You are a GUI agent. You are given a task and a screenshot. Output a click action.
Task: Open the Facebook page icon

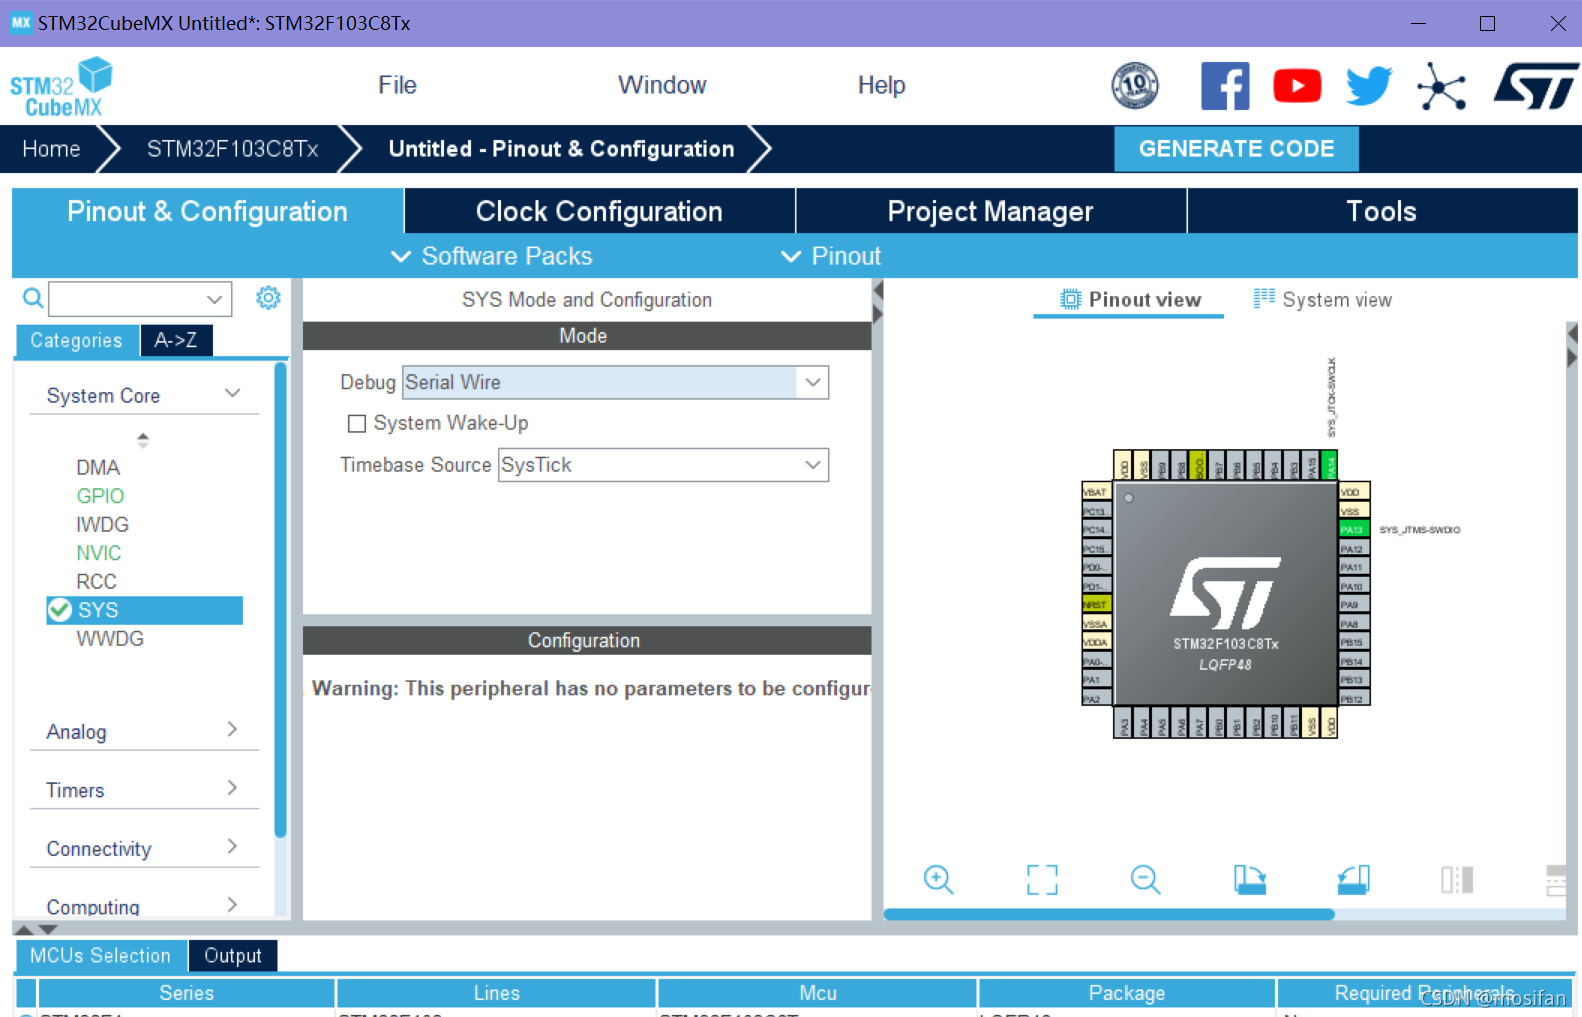[x=1225, y=86]
